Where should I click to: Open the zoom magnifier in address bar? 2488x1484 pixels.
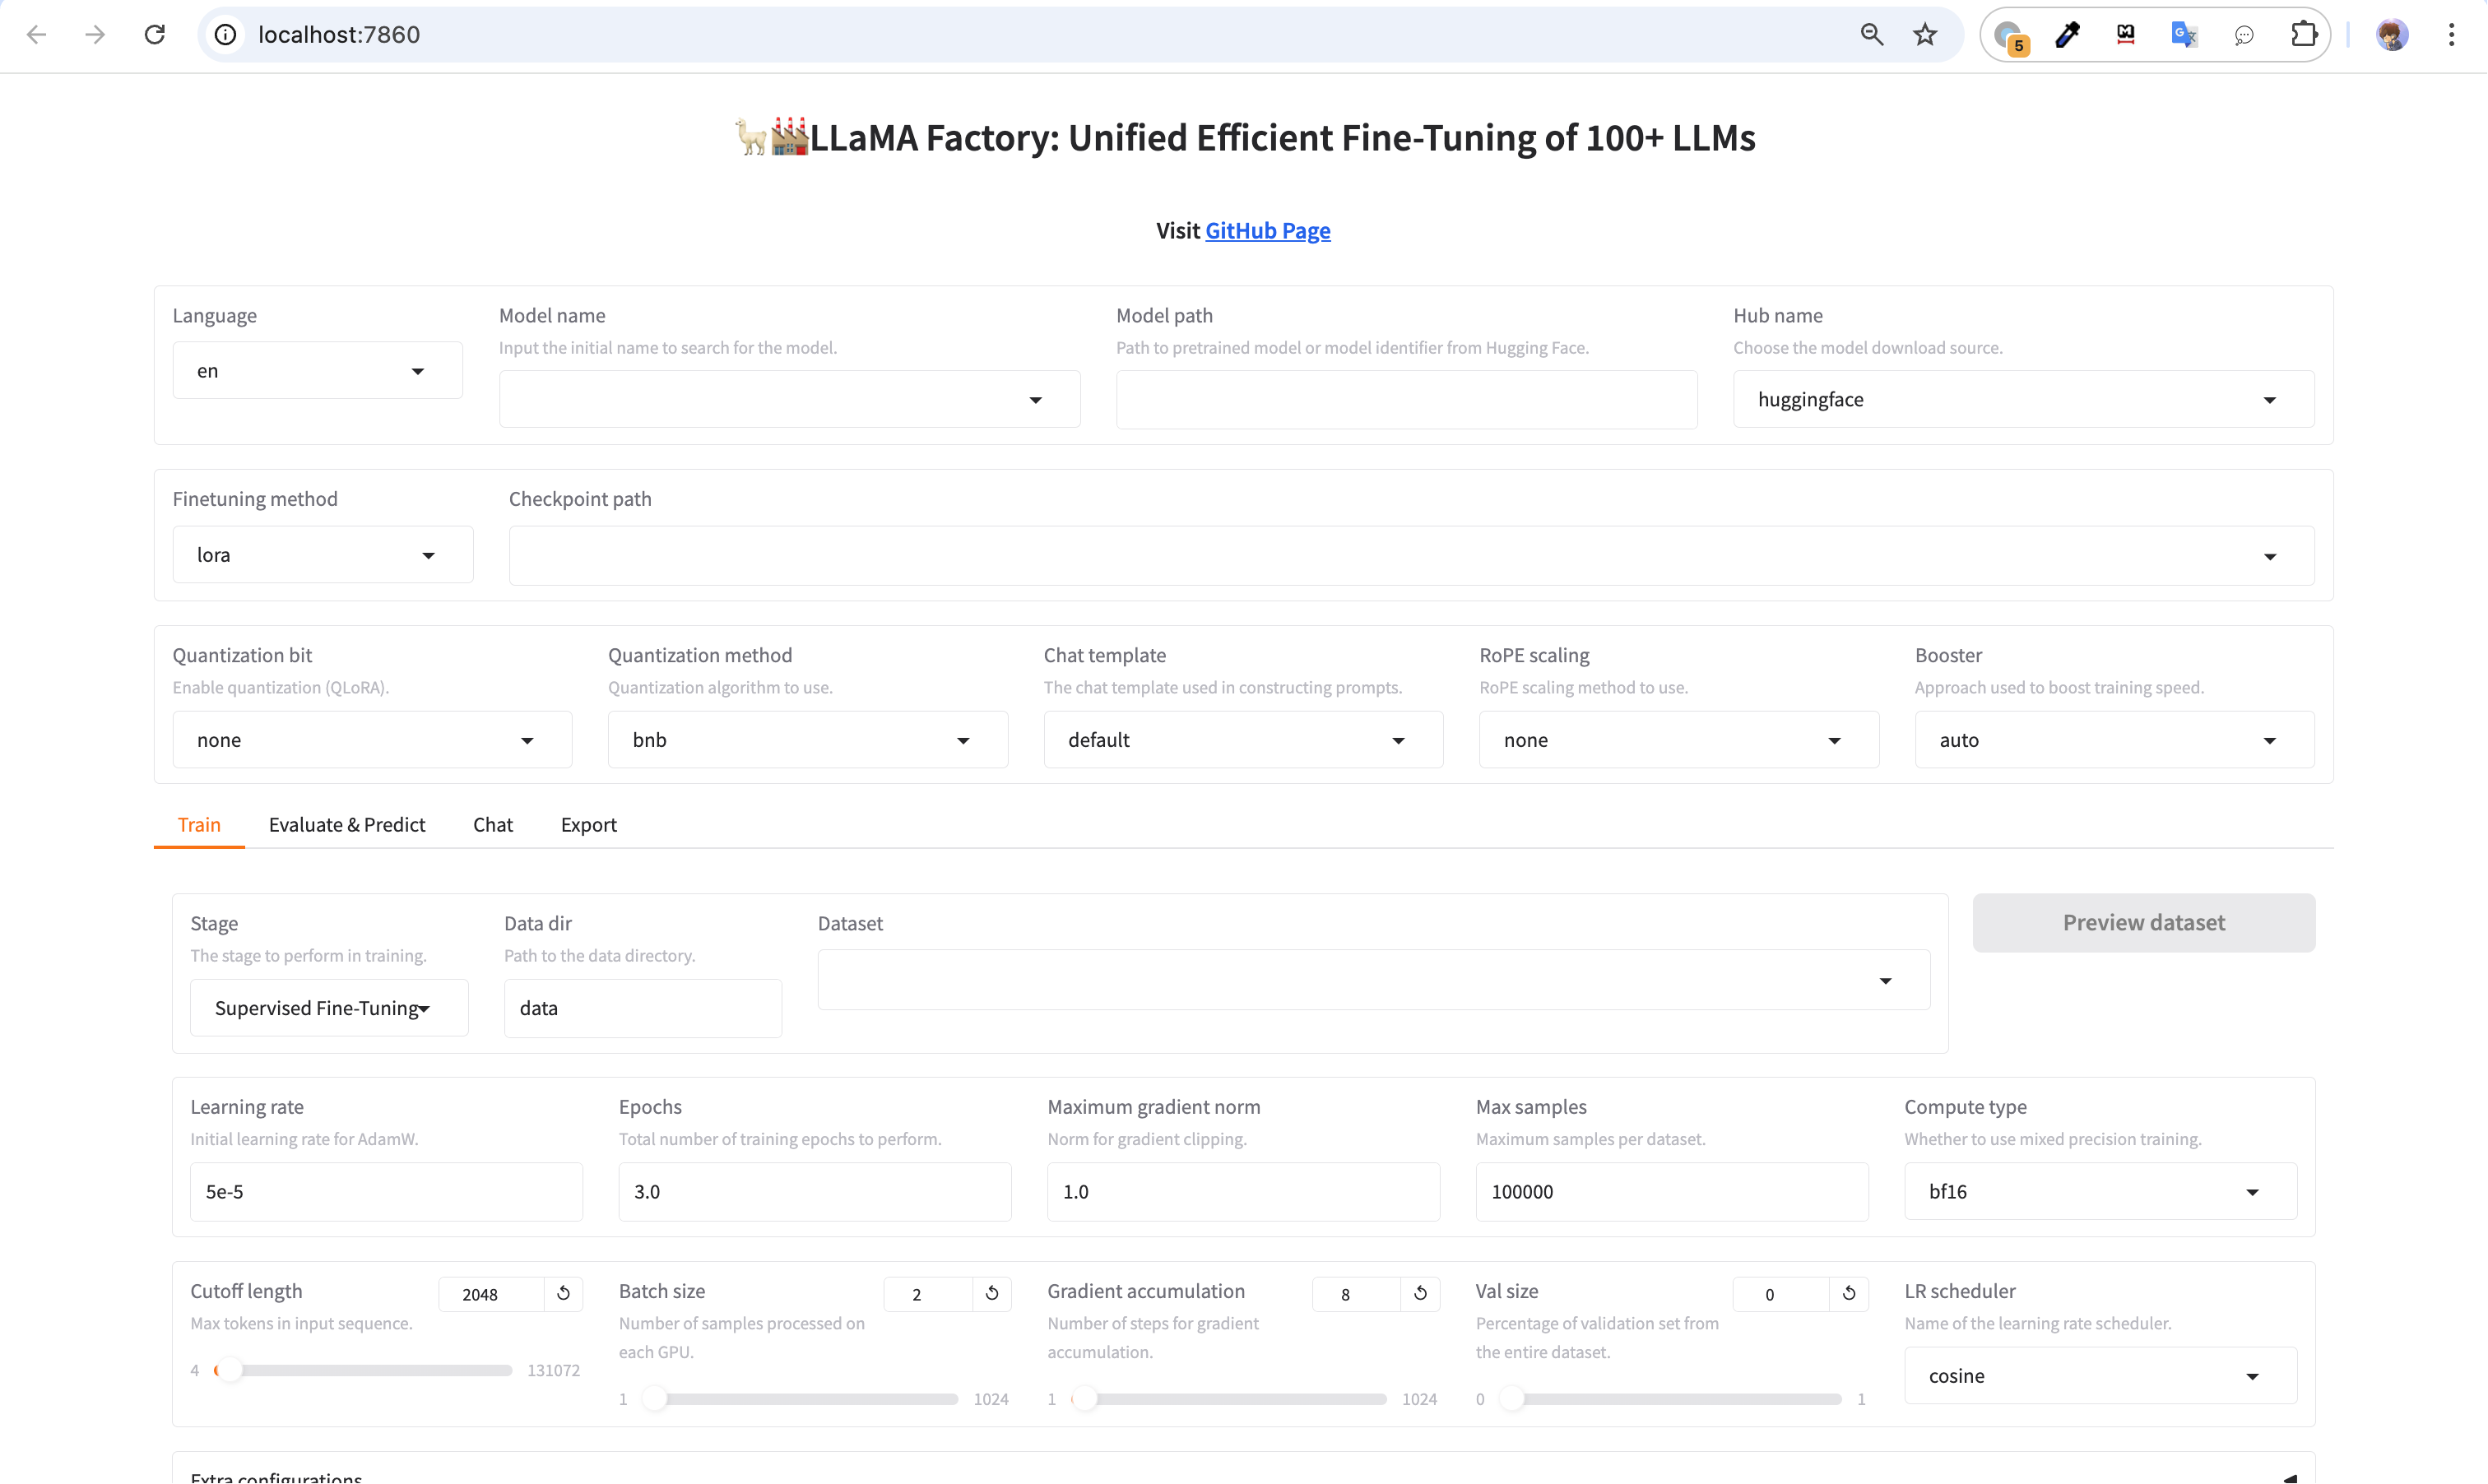pos(1872,35)
